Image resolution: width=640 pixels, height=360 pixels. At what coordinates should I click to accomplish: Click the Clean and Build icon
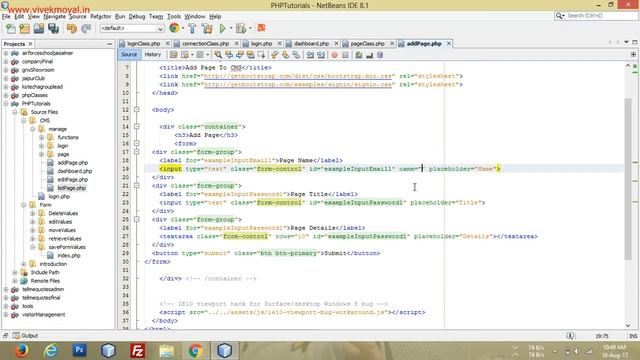point(207,28)
